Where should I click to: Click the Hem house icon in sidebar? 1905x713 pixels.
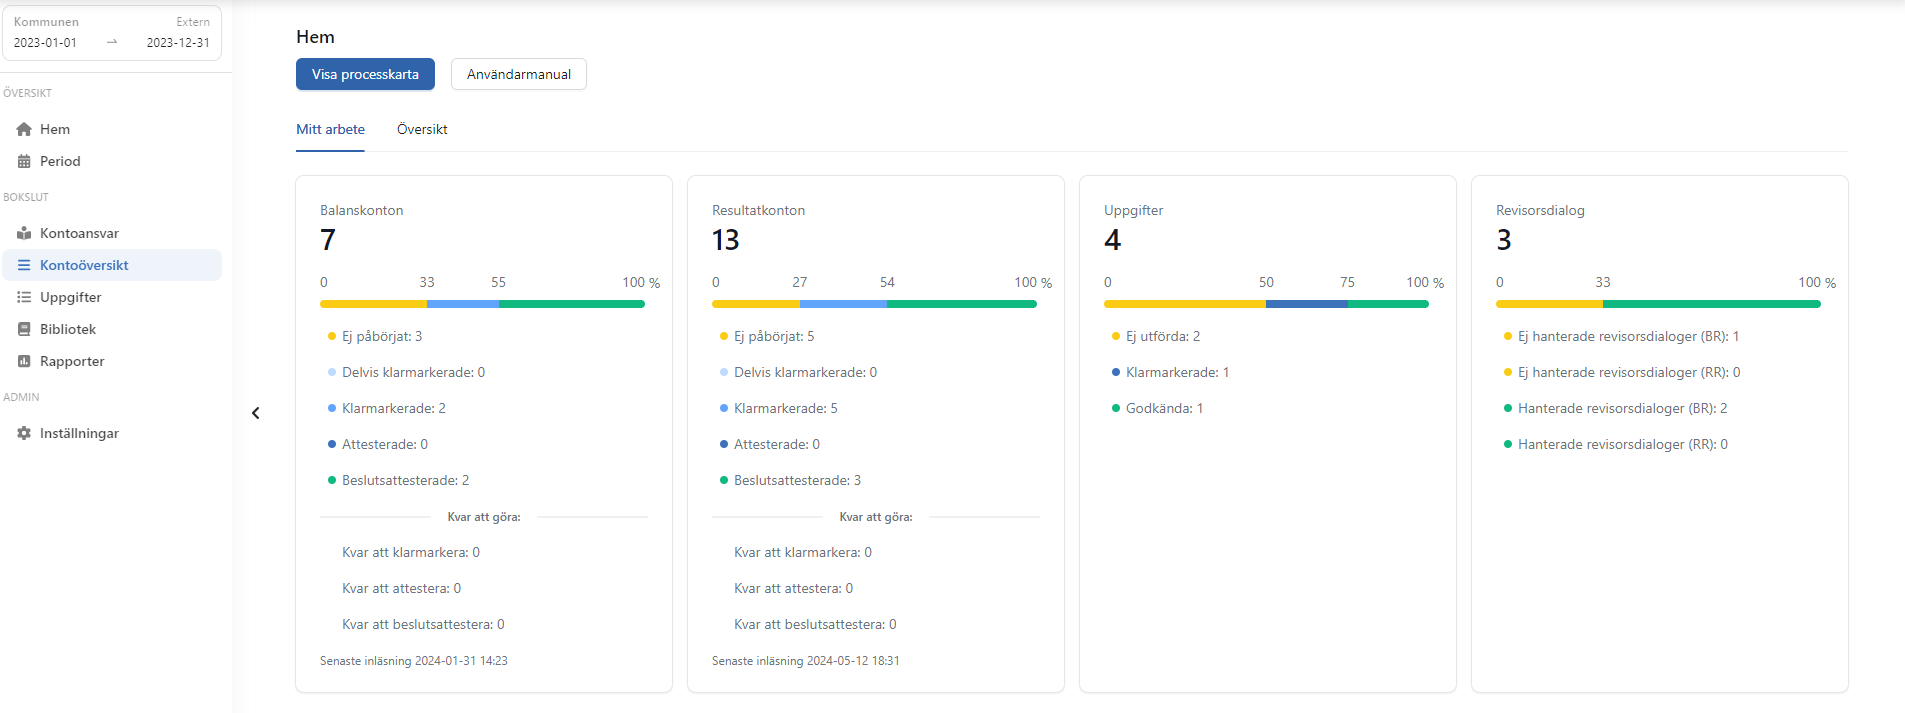pos(24,129)
